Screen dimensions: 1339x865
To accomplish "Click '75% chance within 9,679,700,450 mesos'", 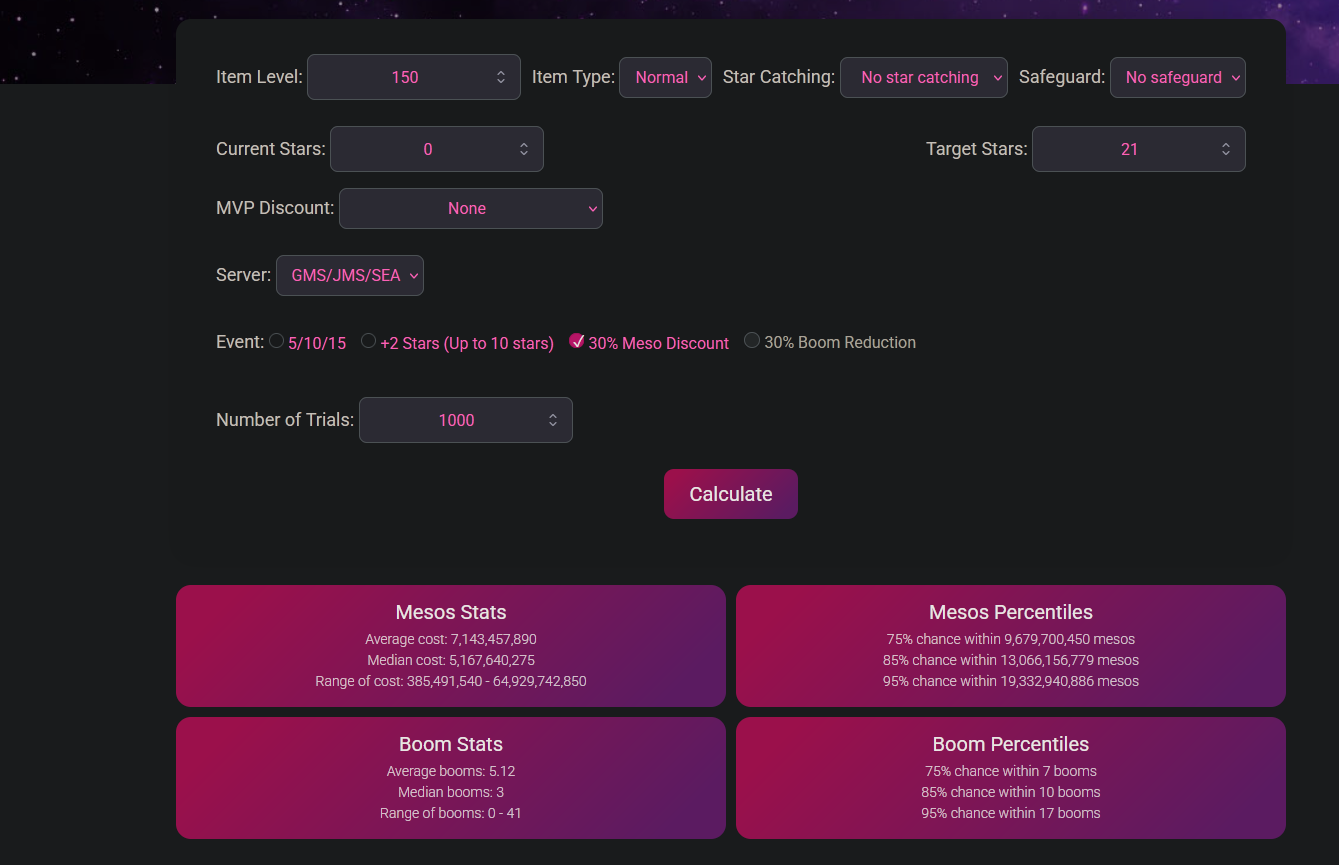I will (1011, 639).
